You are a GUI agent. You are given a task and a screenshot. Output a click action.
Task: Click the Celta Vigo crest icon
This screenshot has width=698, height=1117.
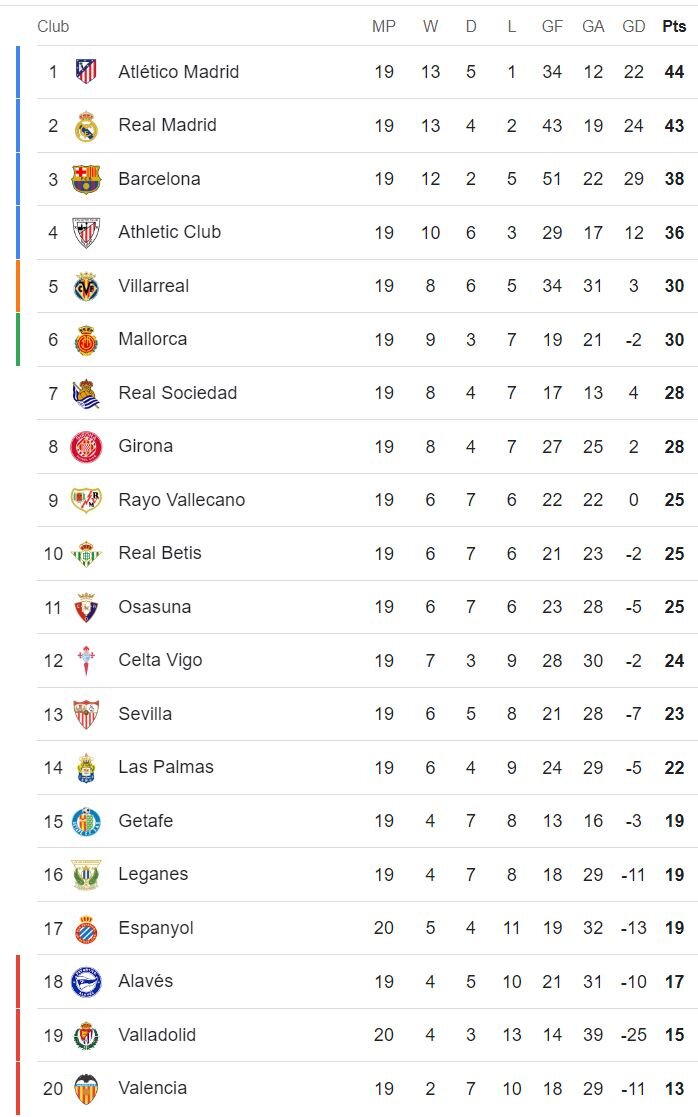(86, 661)
